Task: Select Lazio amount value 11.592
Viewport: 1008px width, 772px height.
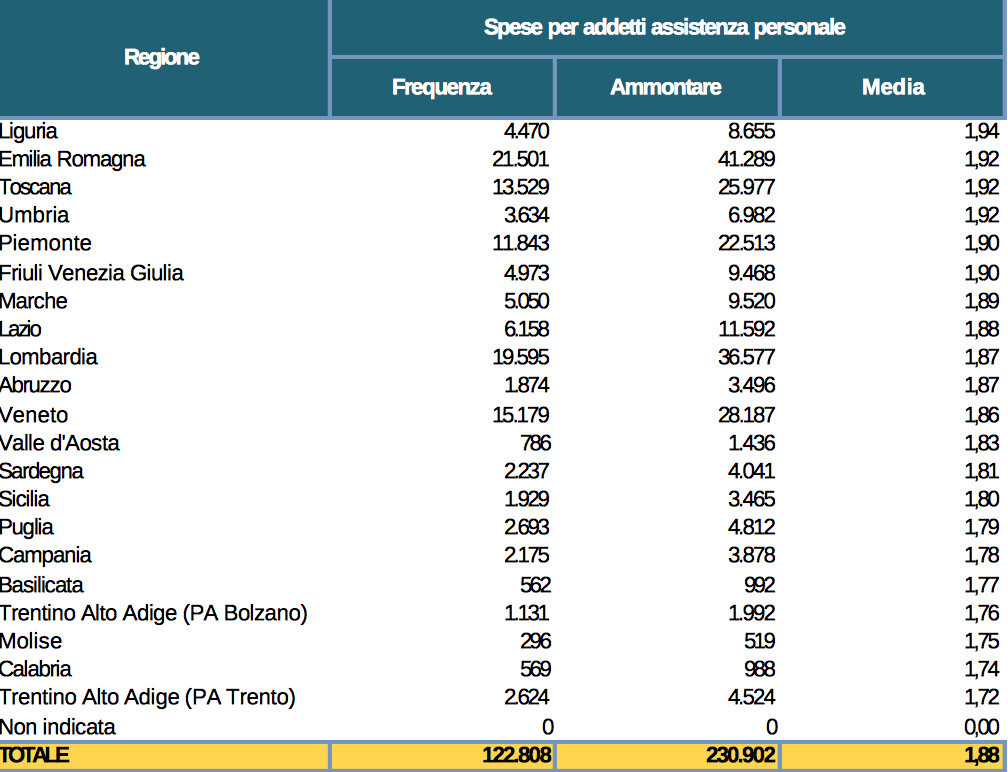Action: click(x=746, y=329)
